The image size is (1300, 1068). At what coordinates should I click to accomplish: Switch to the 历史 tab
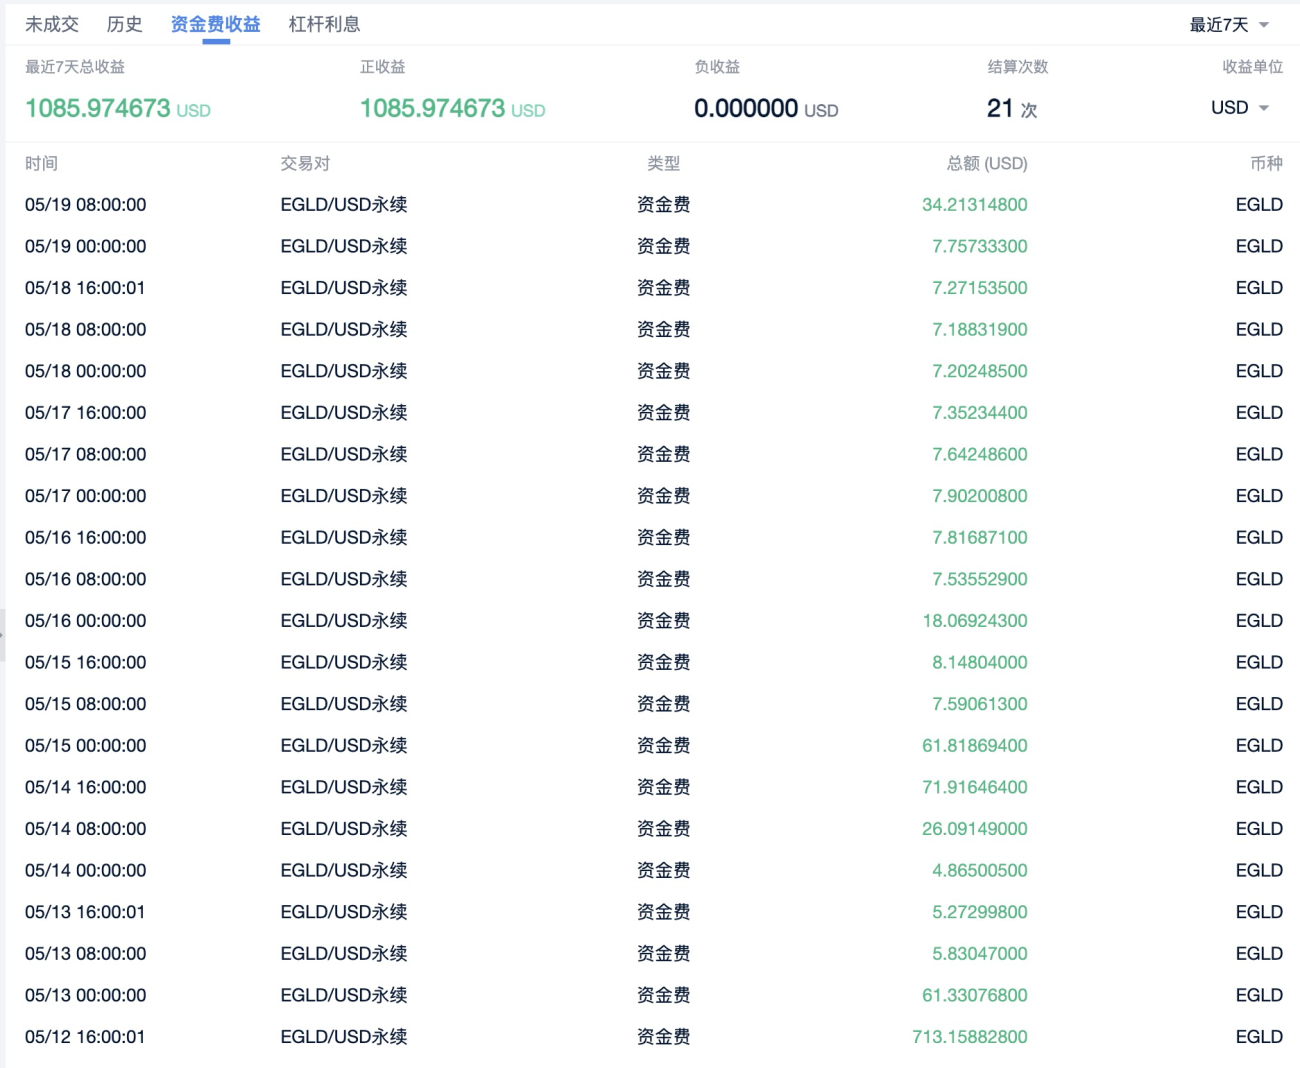[x=125, y=24]
